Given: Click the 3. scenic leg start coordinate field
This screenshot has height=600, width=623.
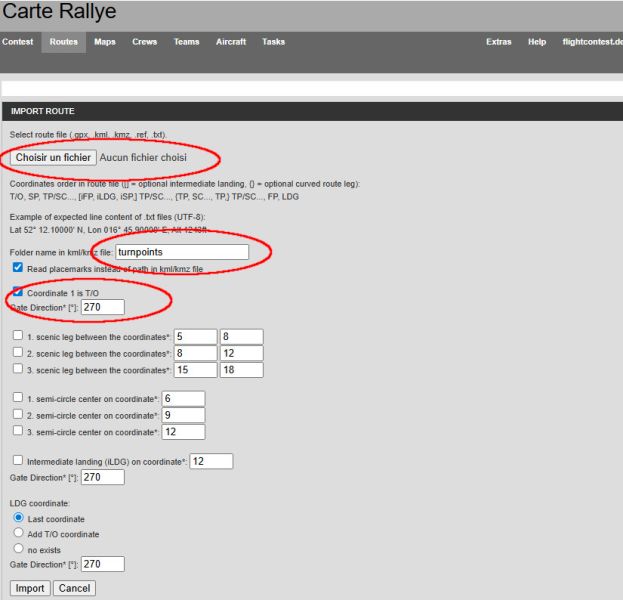Looking at the screenshot, I should coord(195,370).
